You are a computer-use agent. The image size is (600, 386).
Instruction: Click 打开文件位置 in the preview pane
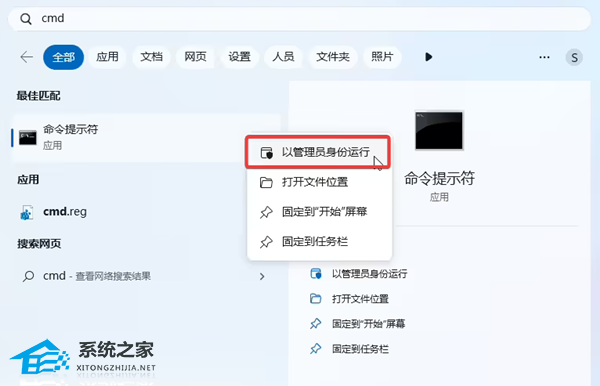coord(360,299)
